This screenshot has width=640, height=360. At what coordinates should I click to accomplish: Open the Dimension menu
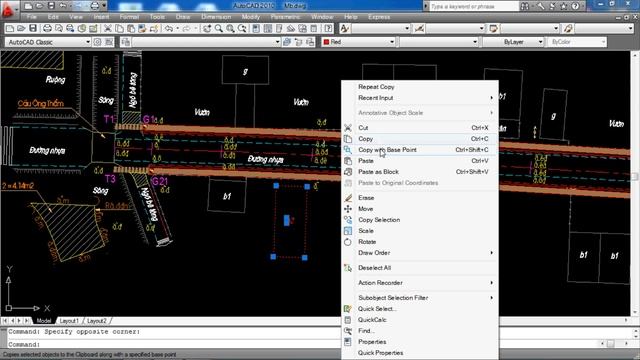(216, 17)
